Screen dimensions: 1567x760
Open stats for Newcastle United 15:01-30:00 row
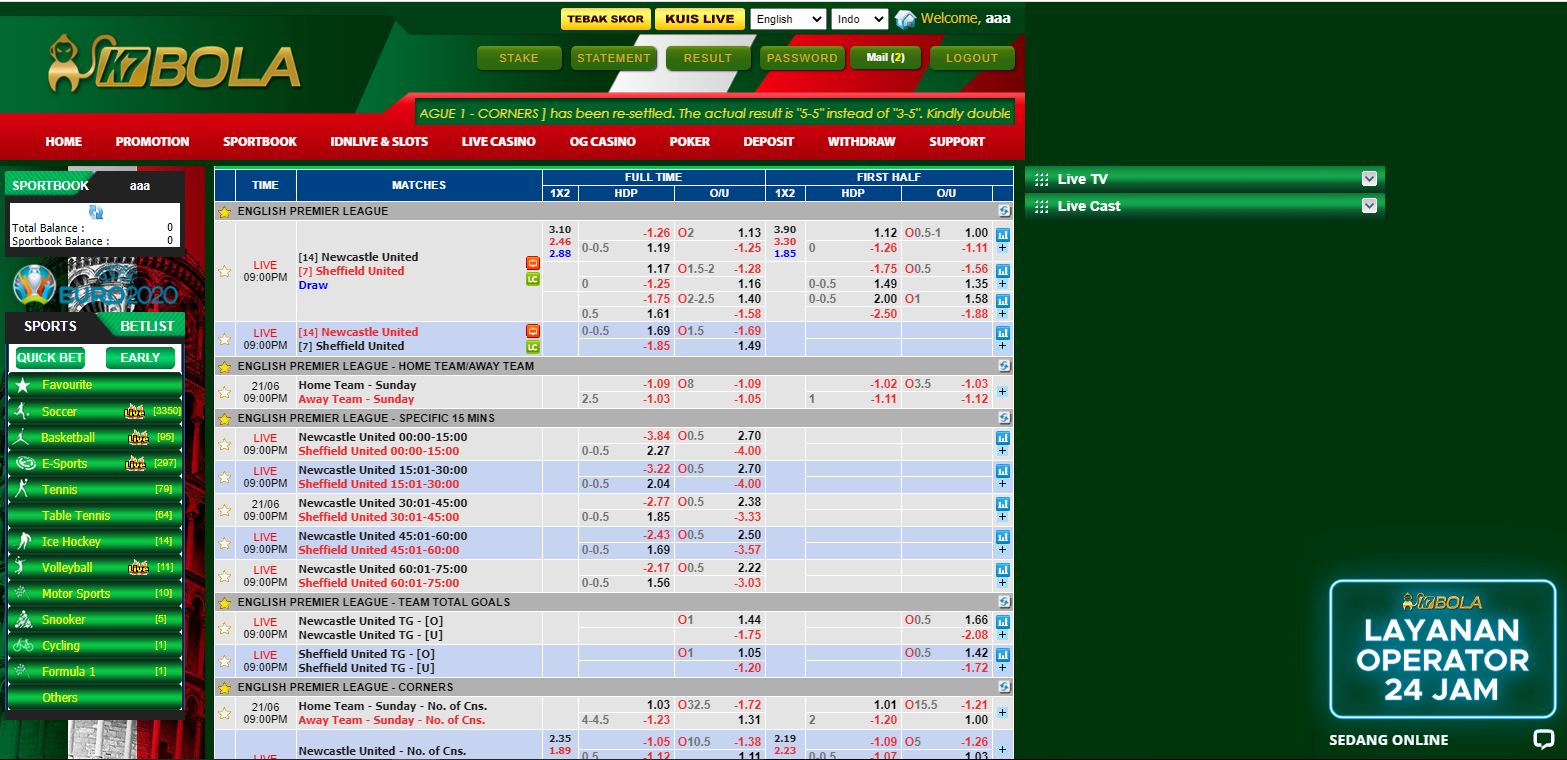click(x=1003, y=471)
